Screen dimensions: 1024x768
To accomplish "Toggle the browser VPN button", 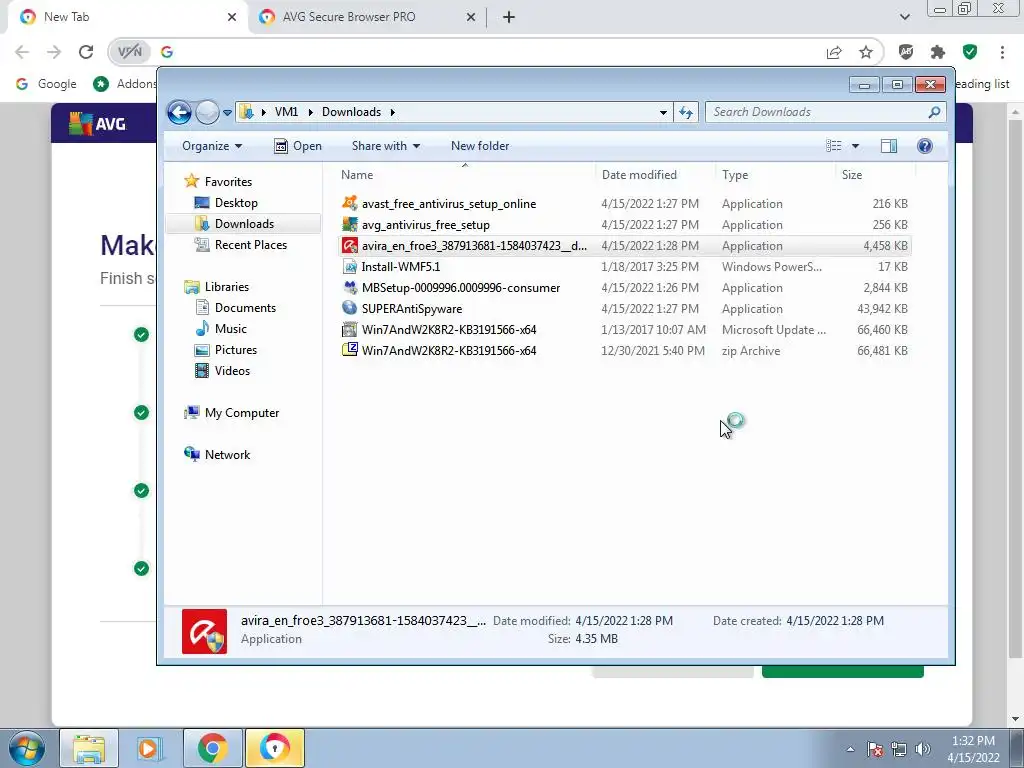I will tap(129, 52).
